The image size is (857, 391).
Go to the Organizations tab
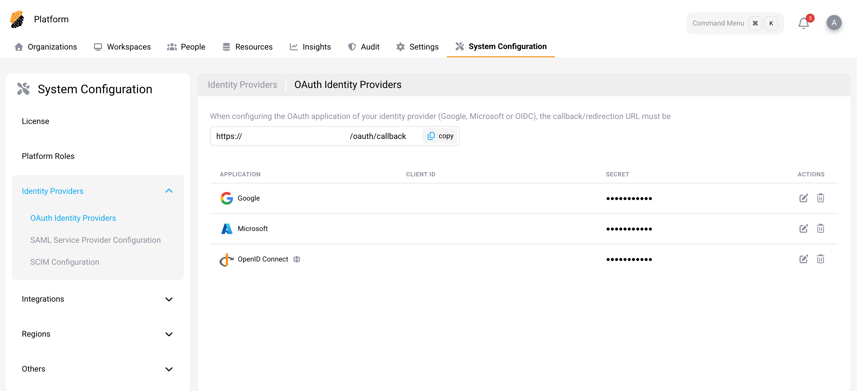pos(46,47)
